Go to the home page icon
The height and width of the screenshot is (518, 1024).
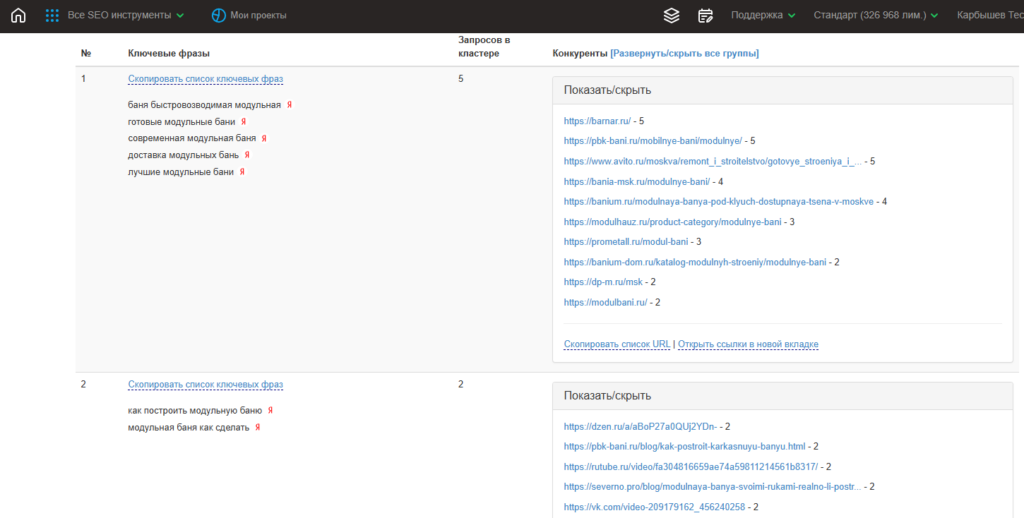[18, 15]
